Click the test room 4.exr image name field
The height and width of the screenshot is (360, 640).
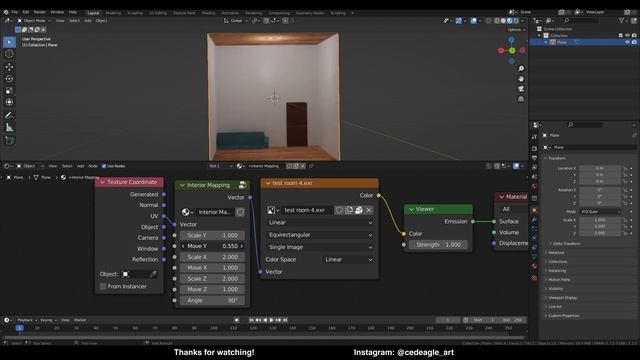[307, 210]
